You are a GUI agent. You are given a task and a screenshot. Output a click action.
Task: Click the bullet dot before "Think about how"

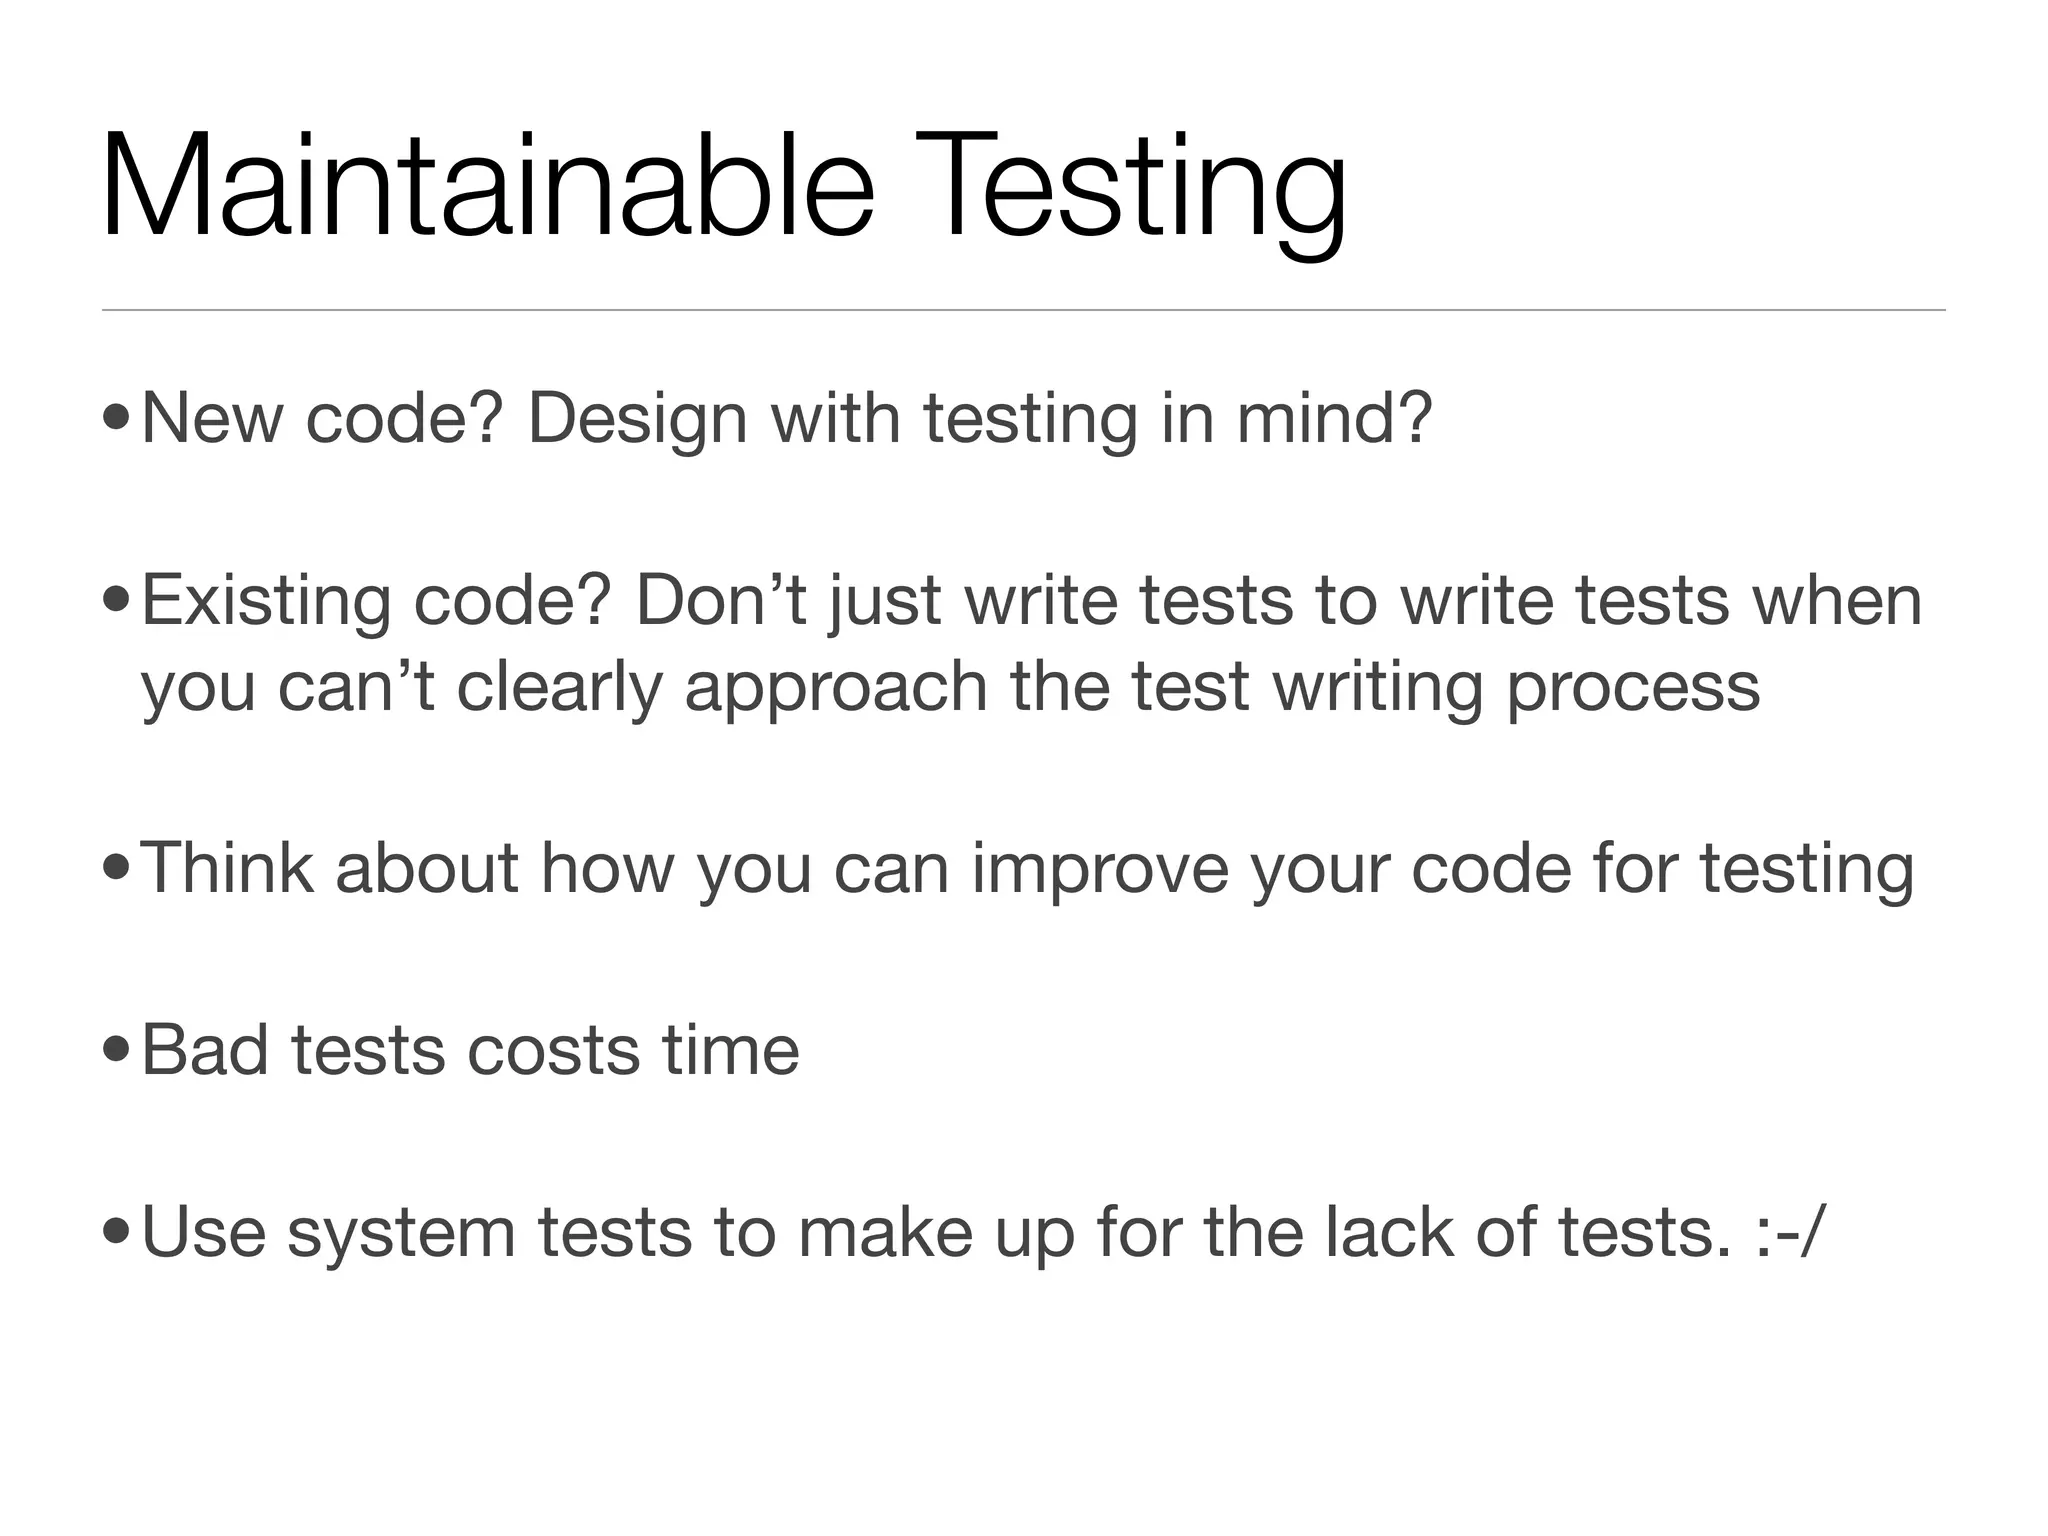pyautogui.click(x=116, y=868)
